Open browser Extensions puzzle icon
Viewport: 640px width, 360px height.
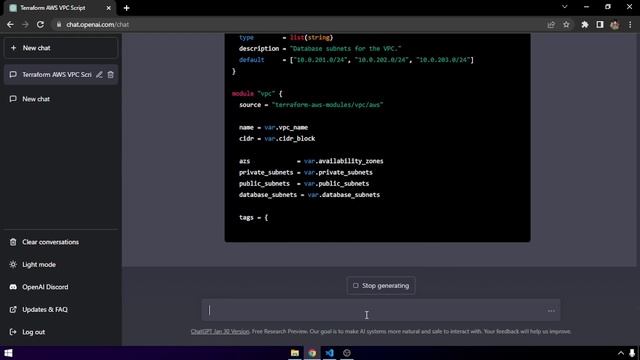point(585,24)
